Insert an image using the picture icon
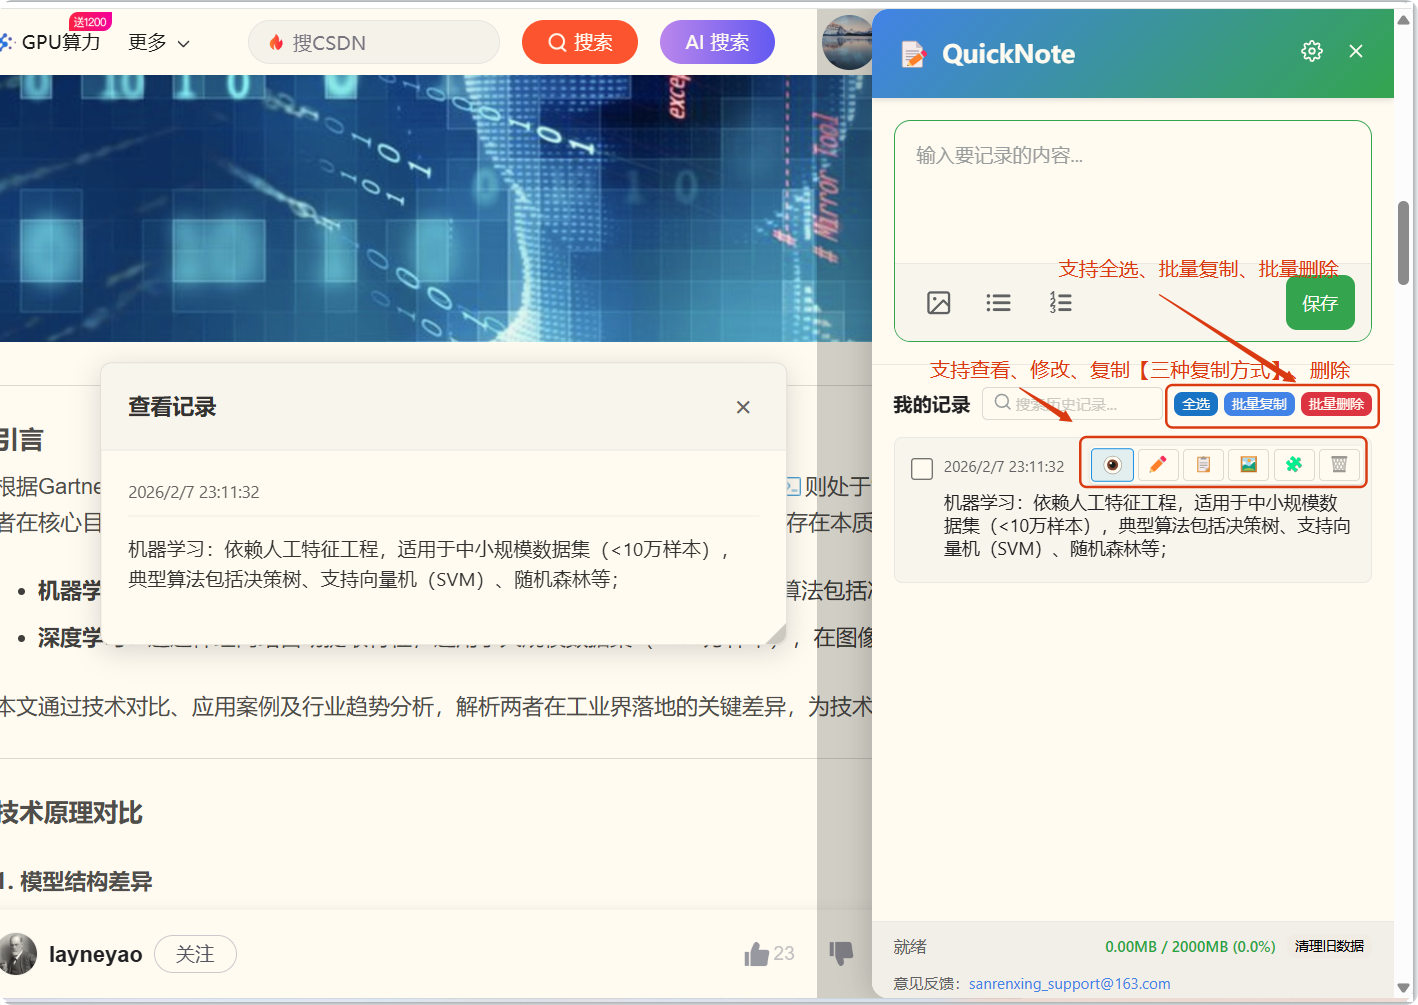1418x1005 pixels. click(938, 302)
